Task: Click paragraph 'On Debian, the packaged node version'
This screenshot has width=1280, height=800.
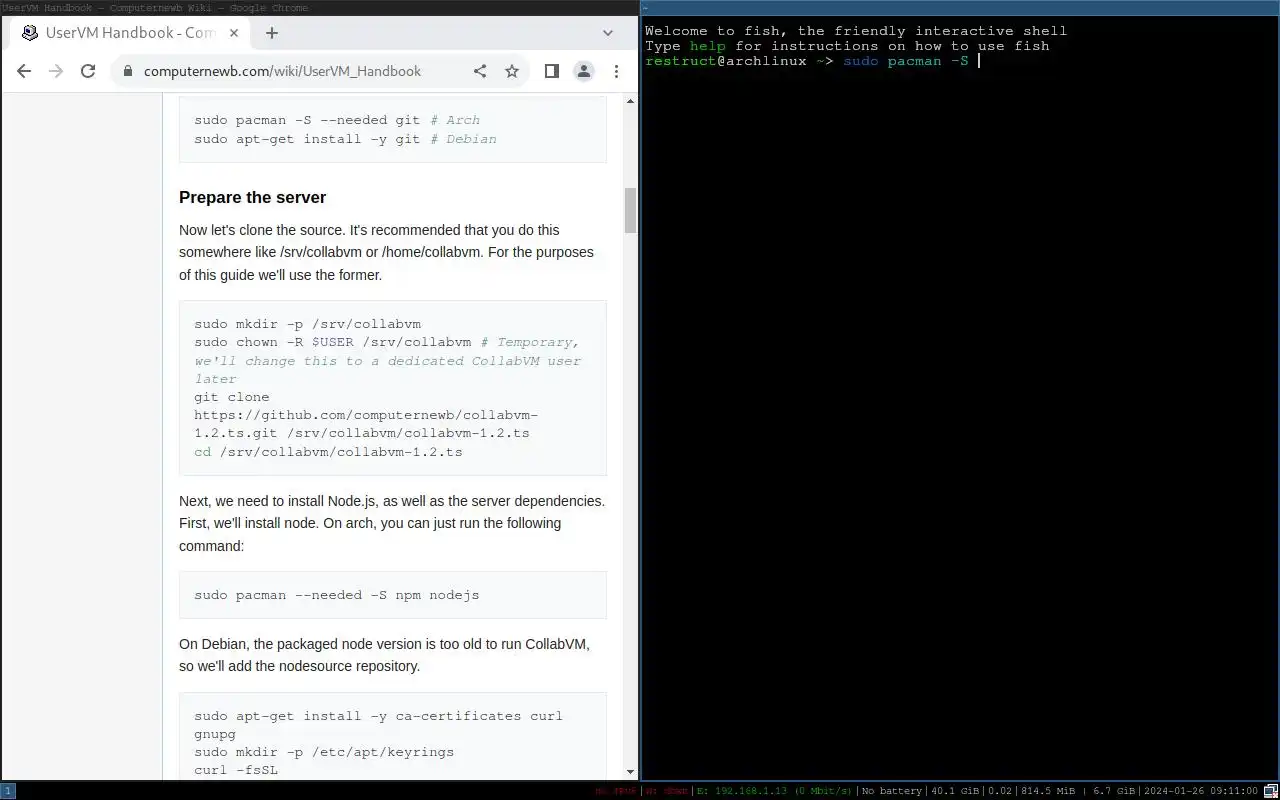Action: pyautogui.click(x=385, y=655)
